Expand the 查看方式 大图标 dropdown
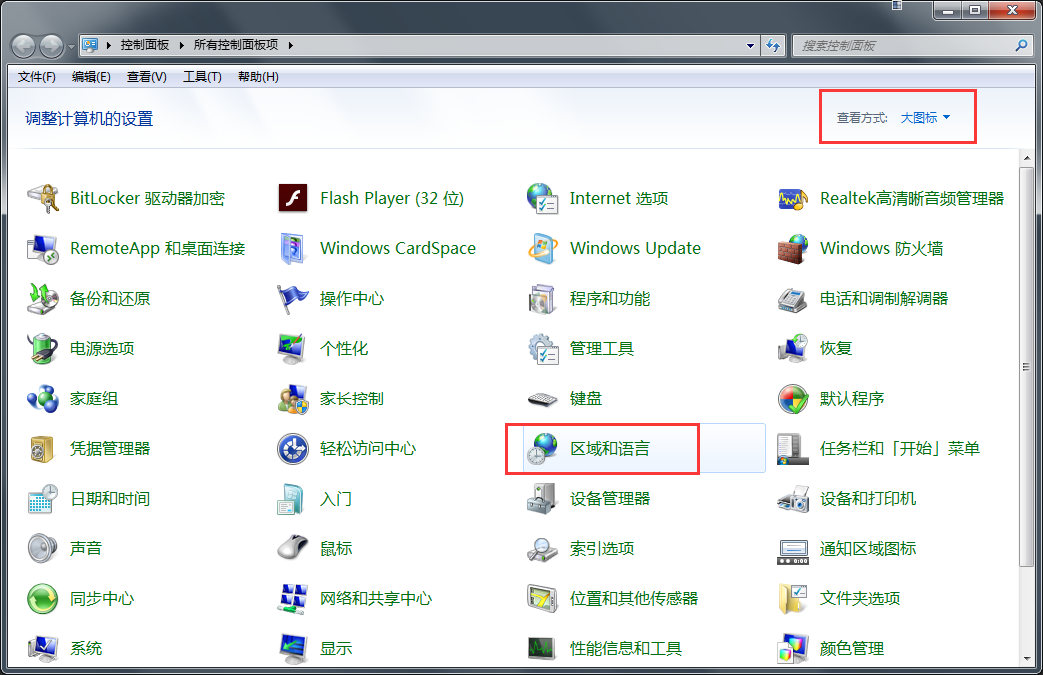 (925, 118)
